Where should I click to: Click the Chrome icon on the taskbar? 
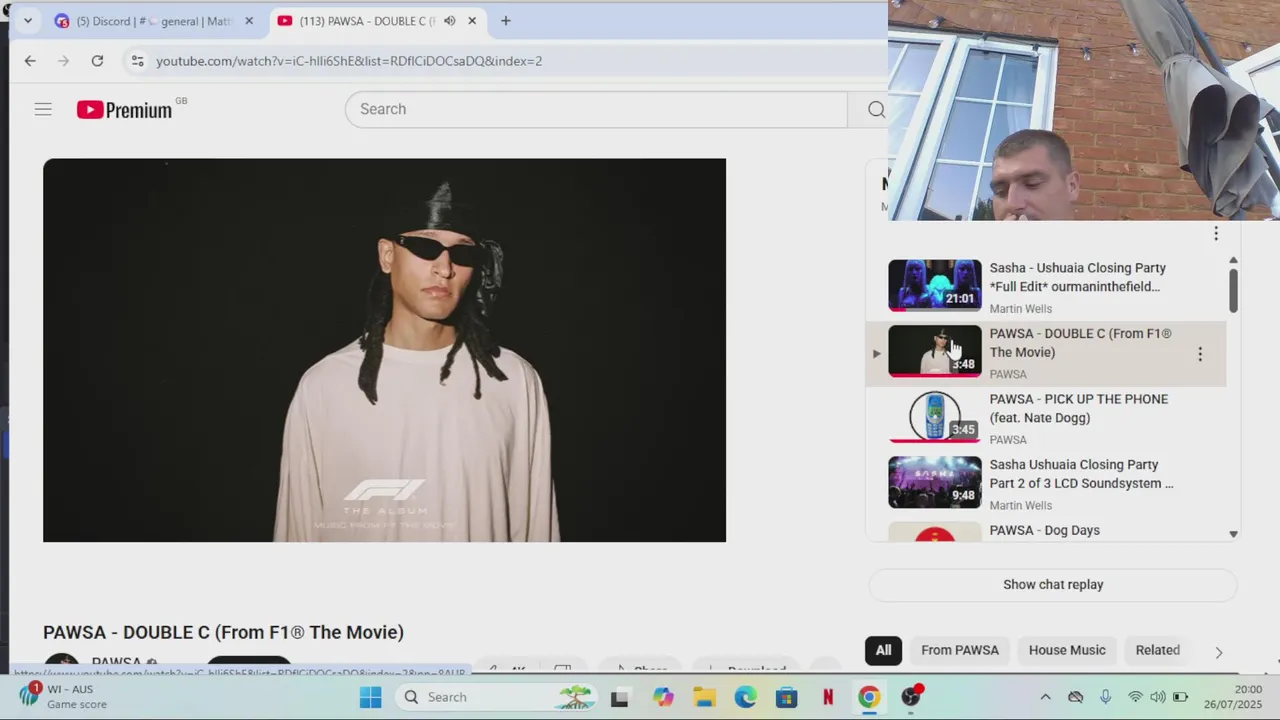click(869, 697)
